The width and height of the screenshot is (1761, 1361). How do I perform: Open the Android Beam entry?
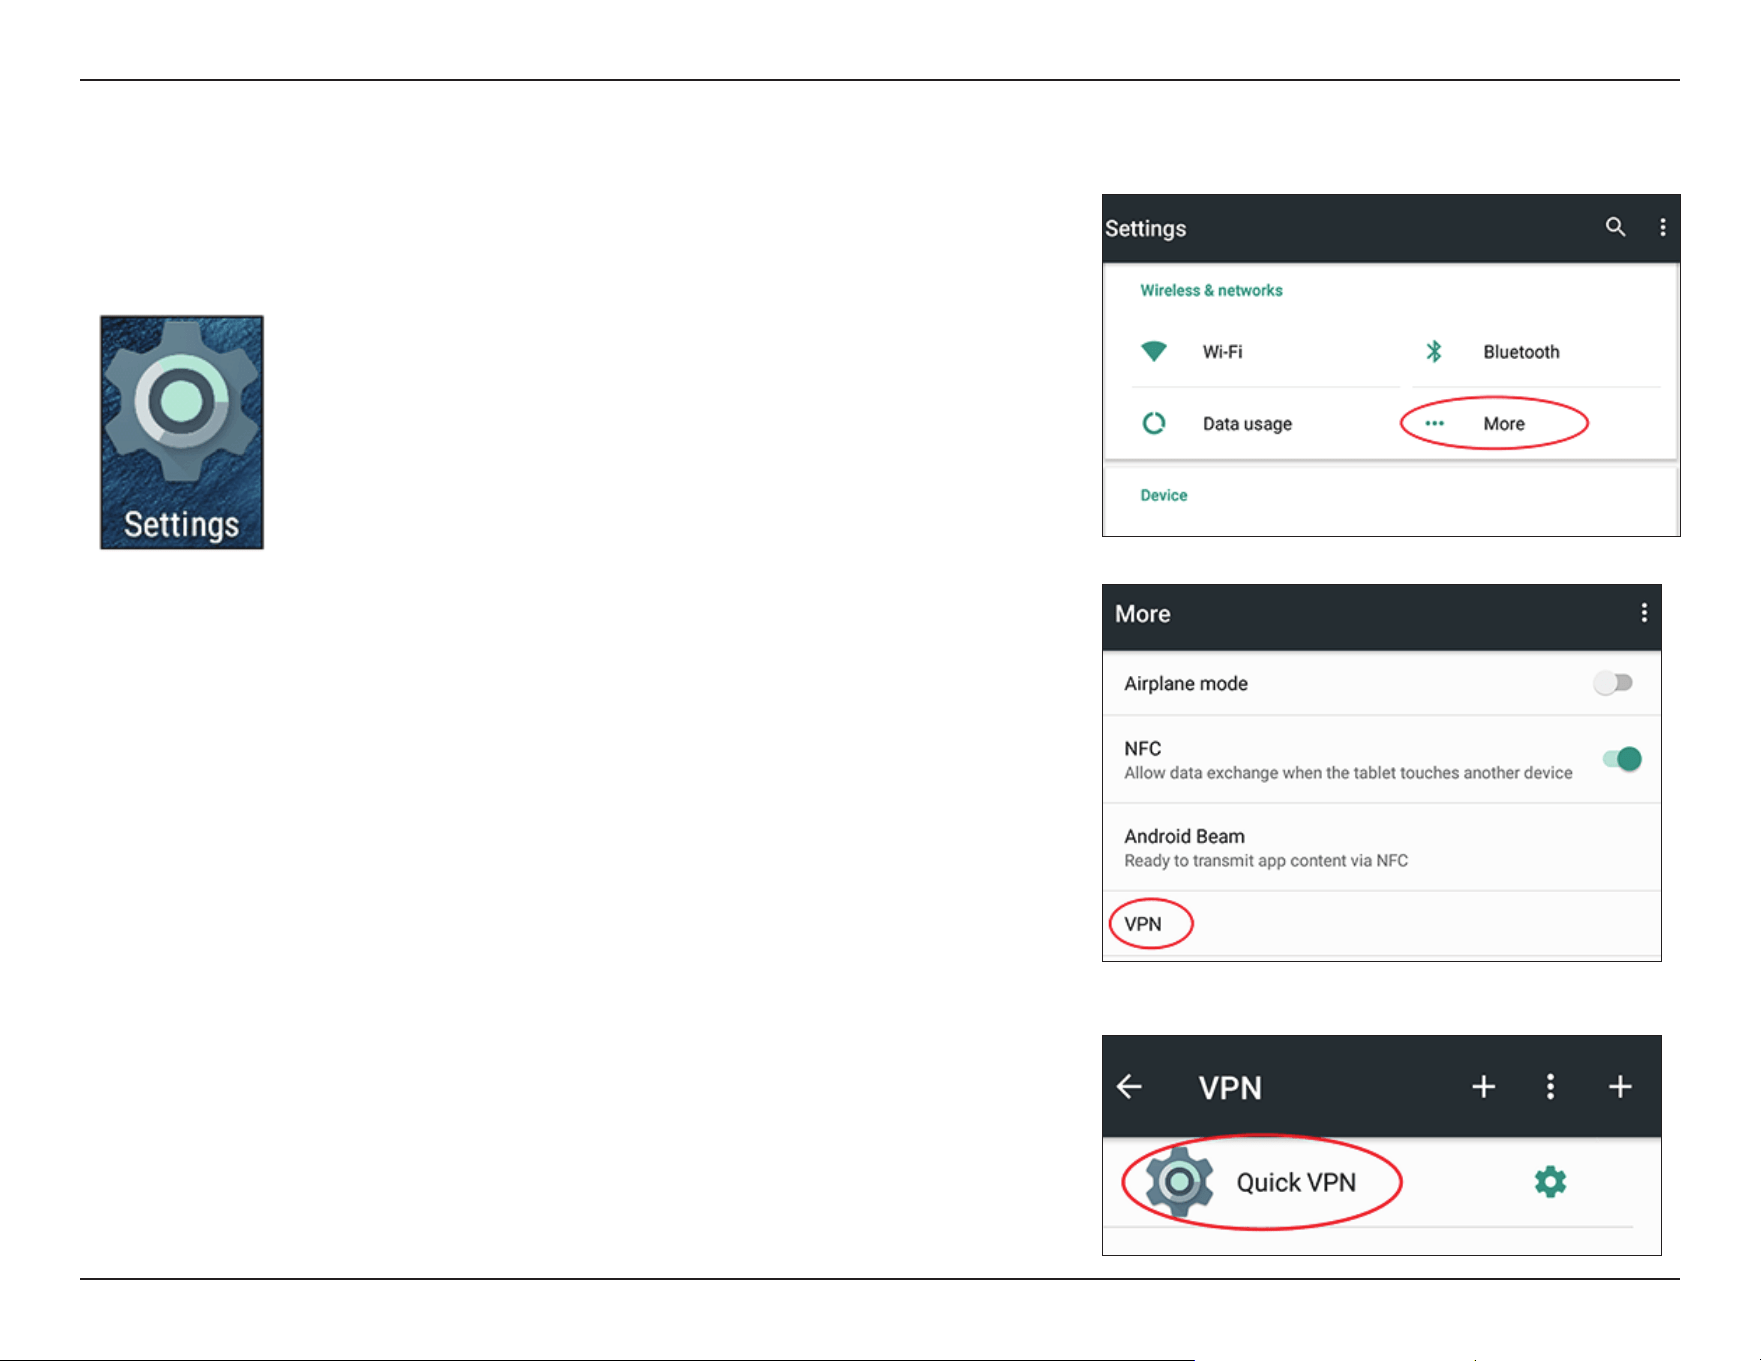tap(1382, 847)
